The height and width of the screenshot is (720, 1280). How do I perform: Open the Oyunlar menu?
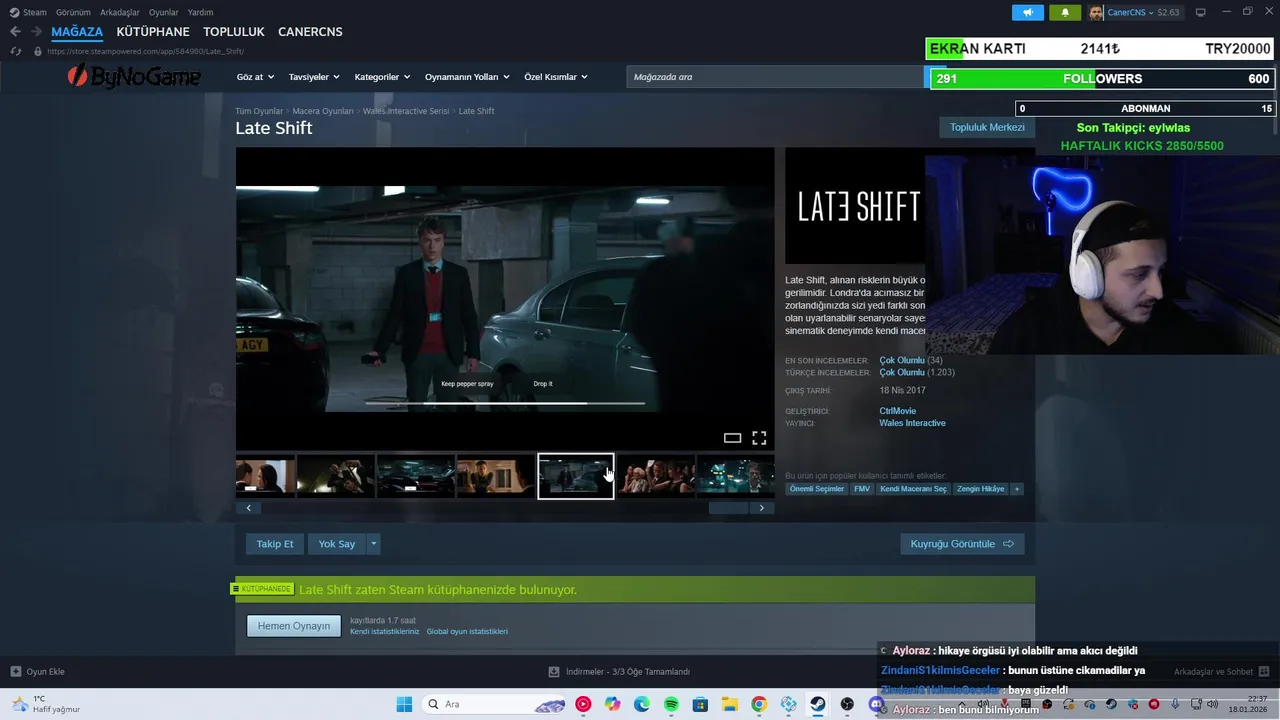pyautogui.click(x=164, y=12)
